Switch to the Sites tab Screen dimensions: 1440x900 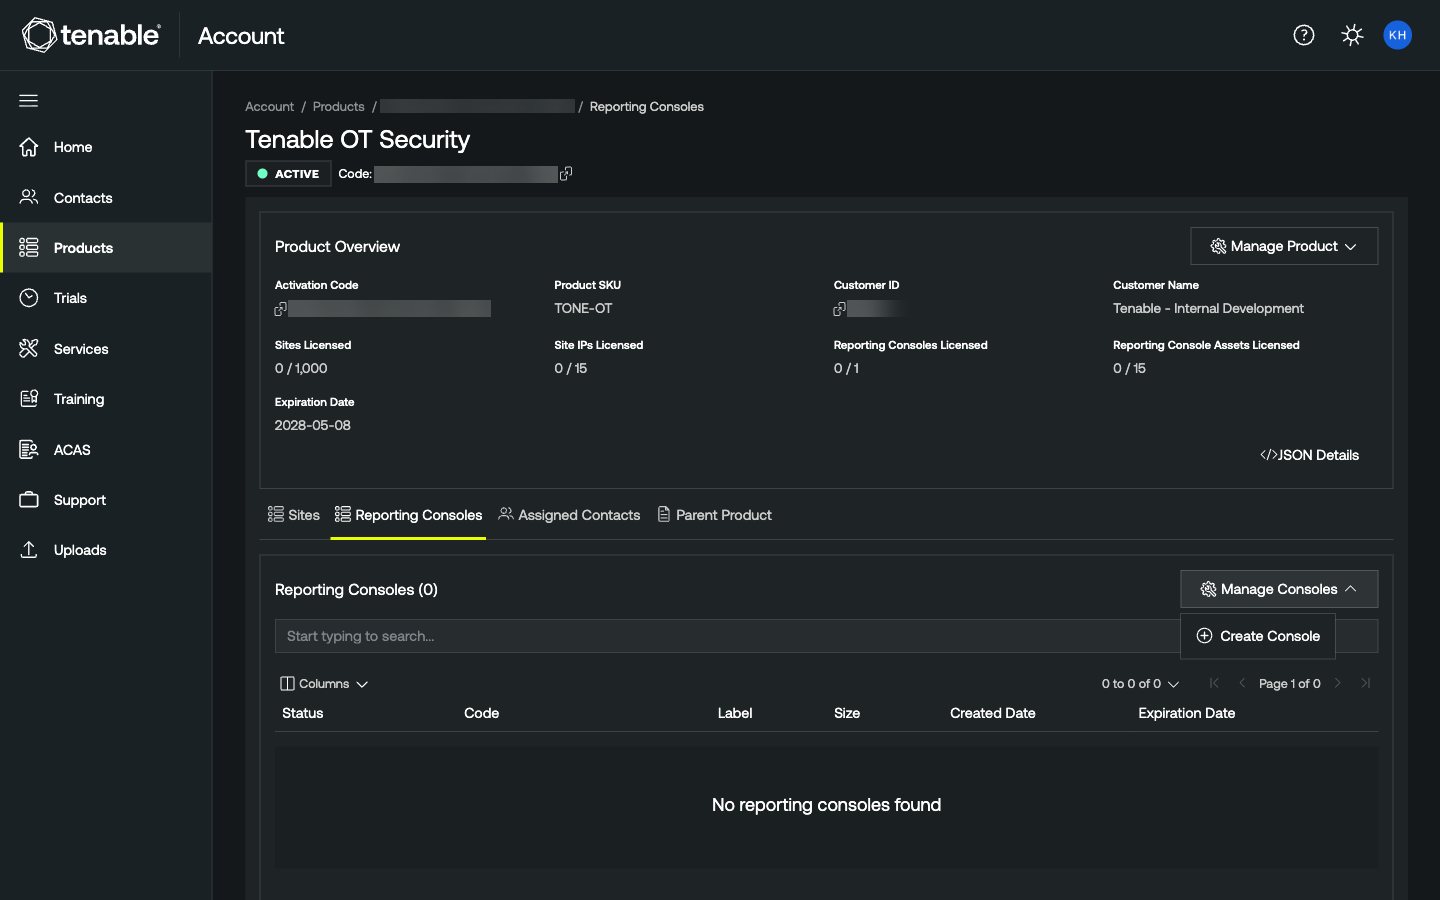[294, 515]
